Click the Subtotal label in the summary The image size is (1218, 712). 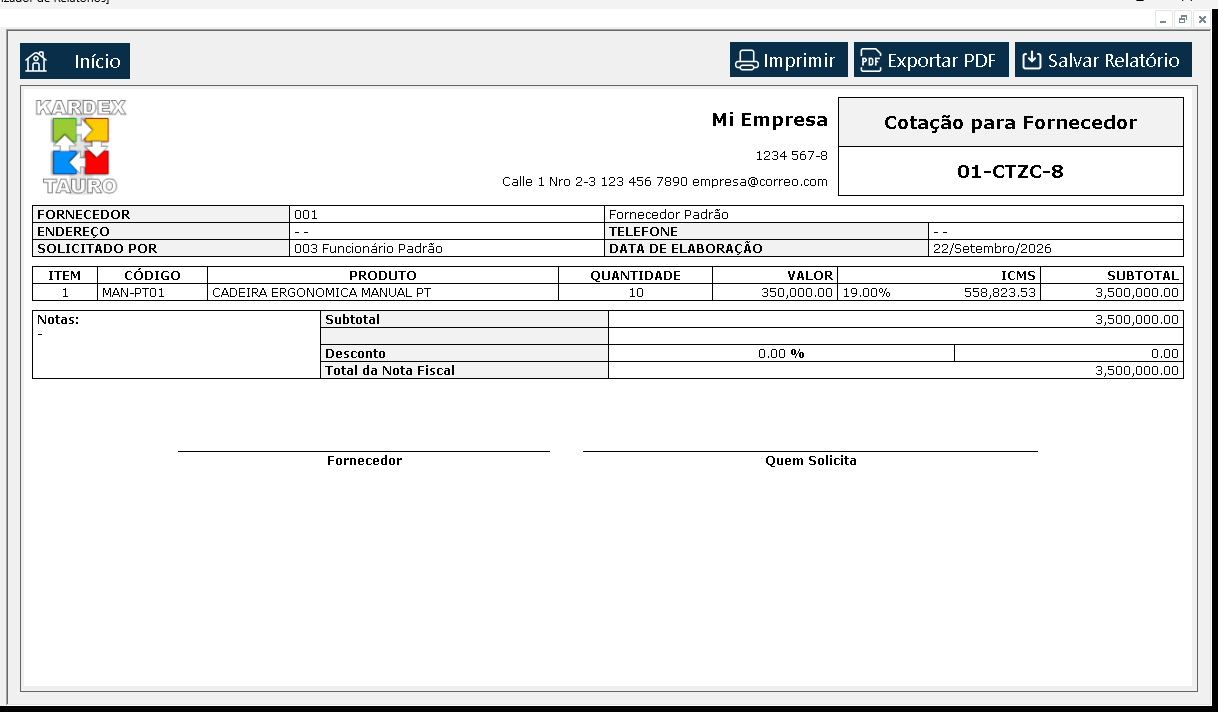tap(353, 320)
